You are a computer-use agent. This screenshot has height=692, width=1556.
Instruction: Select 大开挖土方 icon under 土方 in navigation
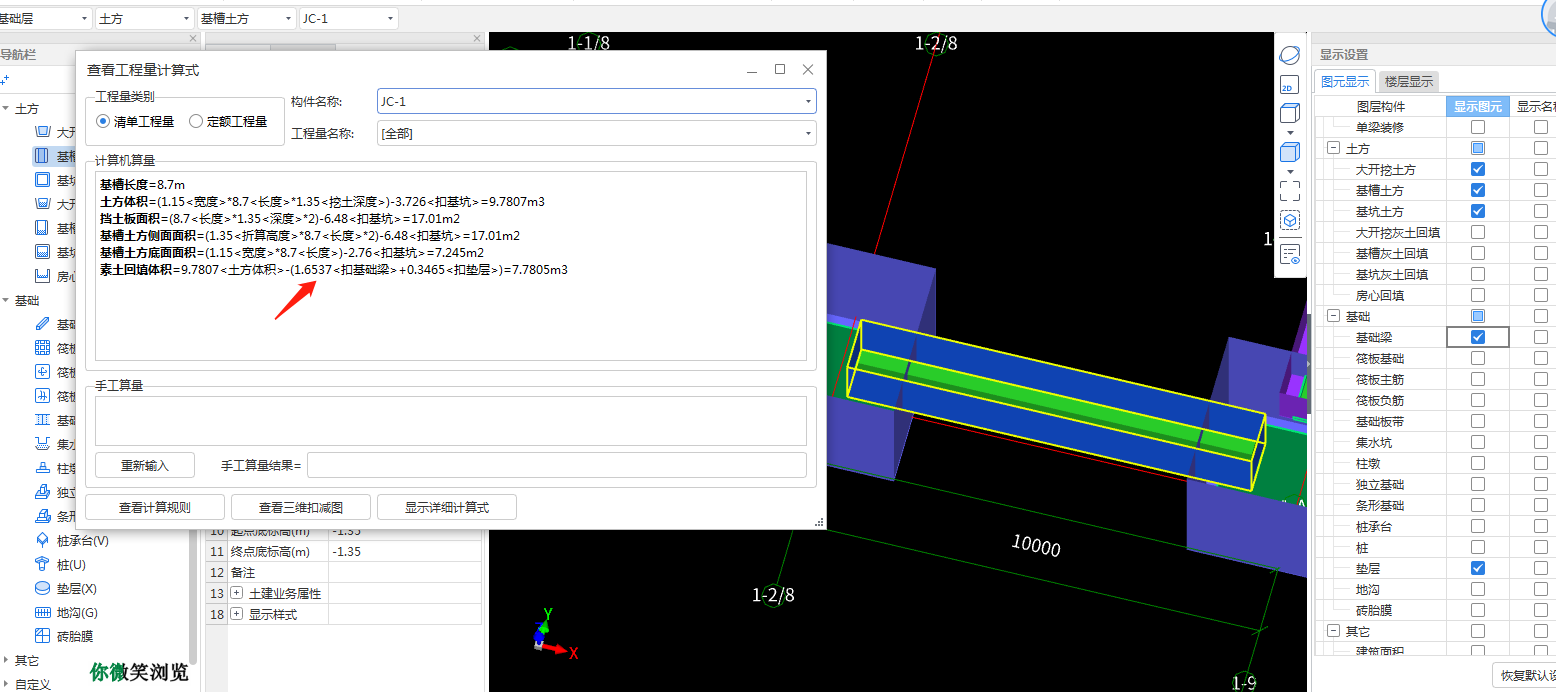(x=42, y=132)
